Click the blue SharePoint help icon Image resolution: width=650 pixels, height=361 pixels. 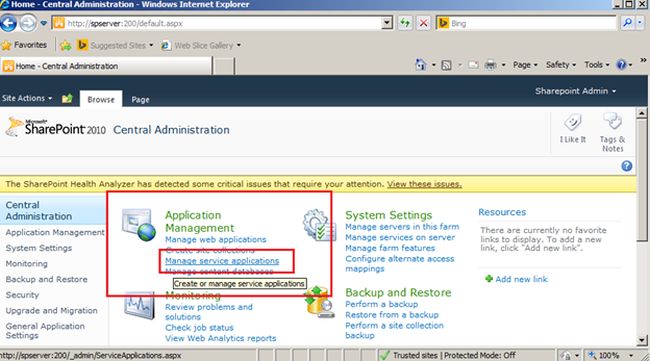tap(626, 166)
